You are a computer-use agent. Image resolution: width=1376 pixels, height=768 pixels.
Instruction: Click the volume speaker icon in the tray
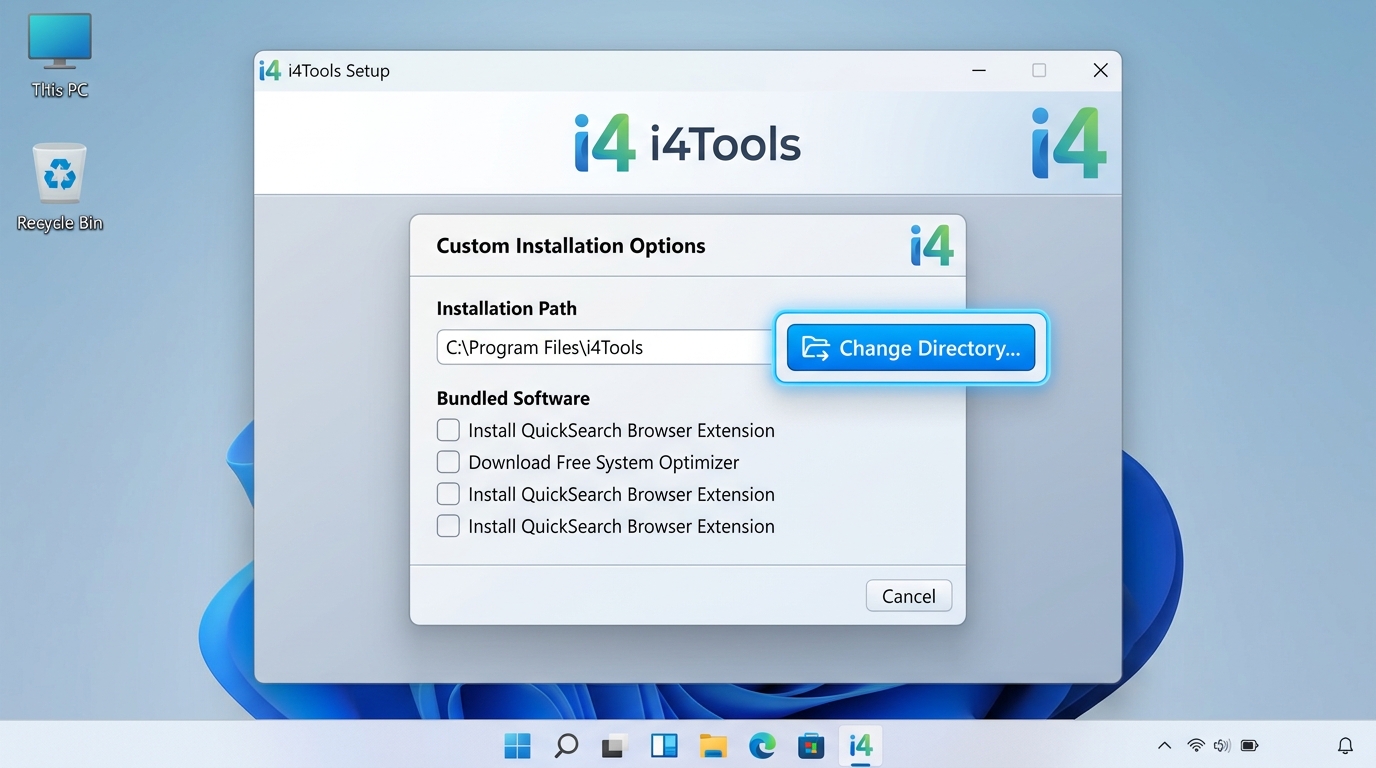(x=1221, y=746)
